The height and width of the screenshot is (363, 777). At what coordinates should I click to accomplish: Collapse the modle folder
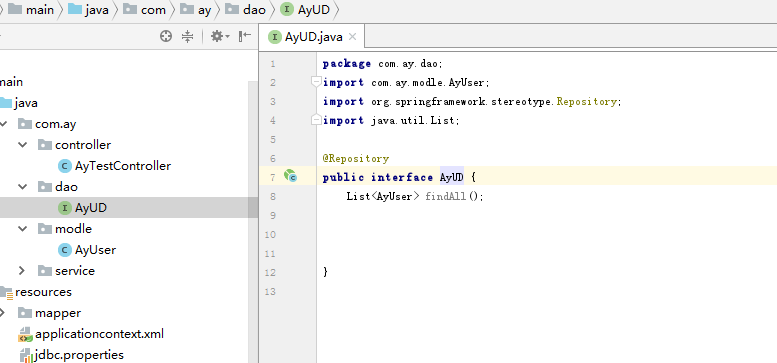tap(22, 228)
